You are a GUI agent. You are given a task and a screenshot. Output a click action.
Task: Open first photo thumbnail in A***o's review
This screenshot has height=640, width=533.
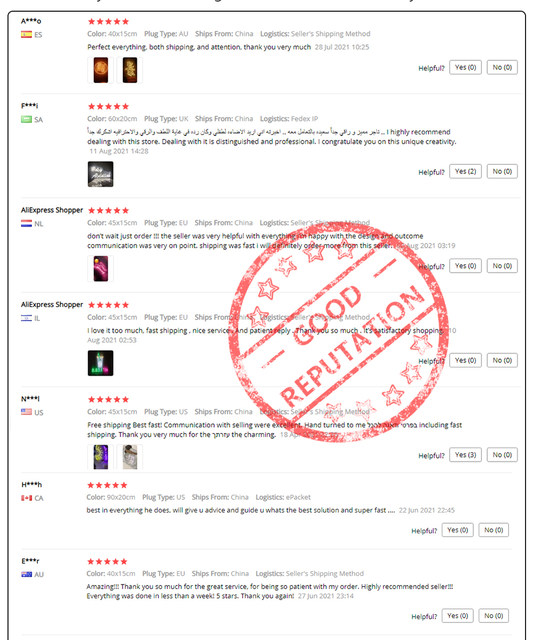[101, 70]
